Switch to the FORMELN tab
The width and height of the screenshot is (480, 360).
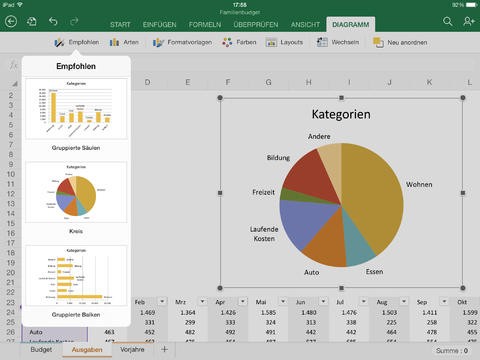[x=205, y=25]
